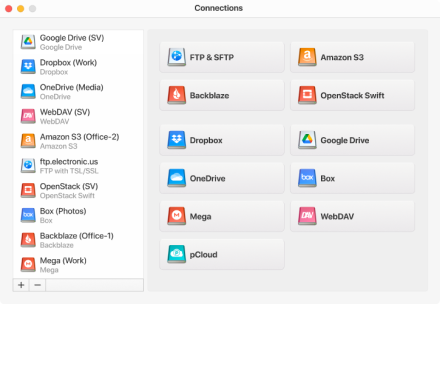
Task: Choose FTP & SFTP connection type label
Action: point(212,57)
